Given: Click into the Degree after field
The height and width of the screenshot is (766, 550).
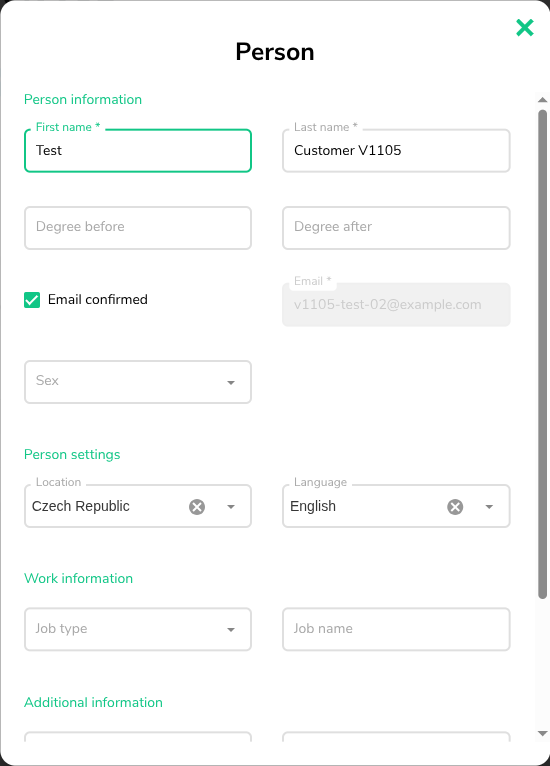Looking at the screenshot, I should click(396, 228).
